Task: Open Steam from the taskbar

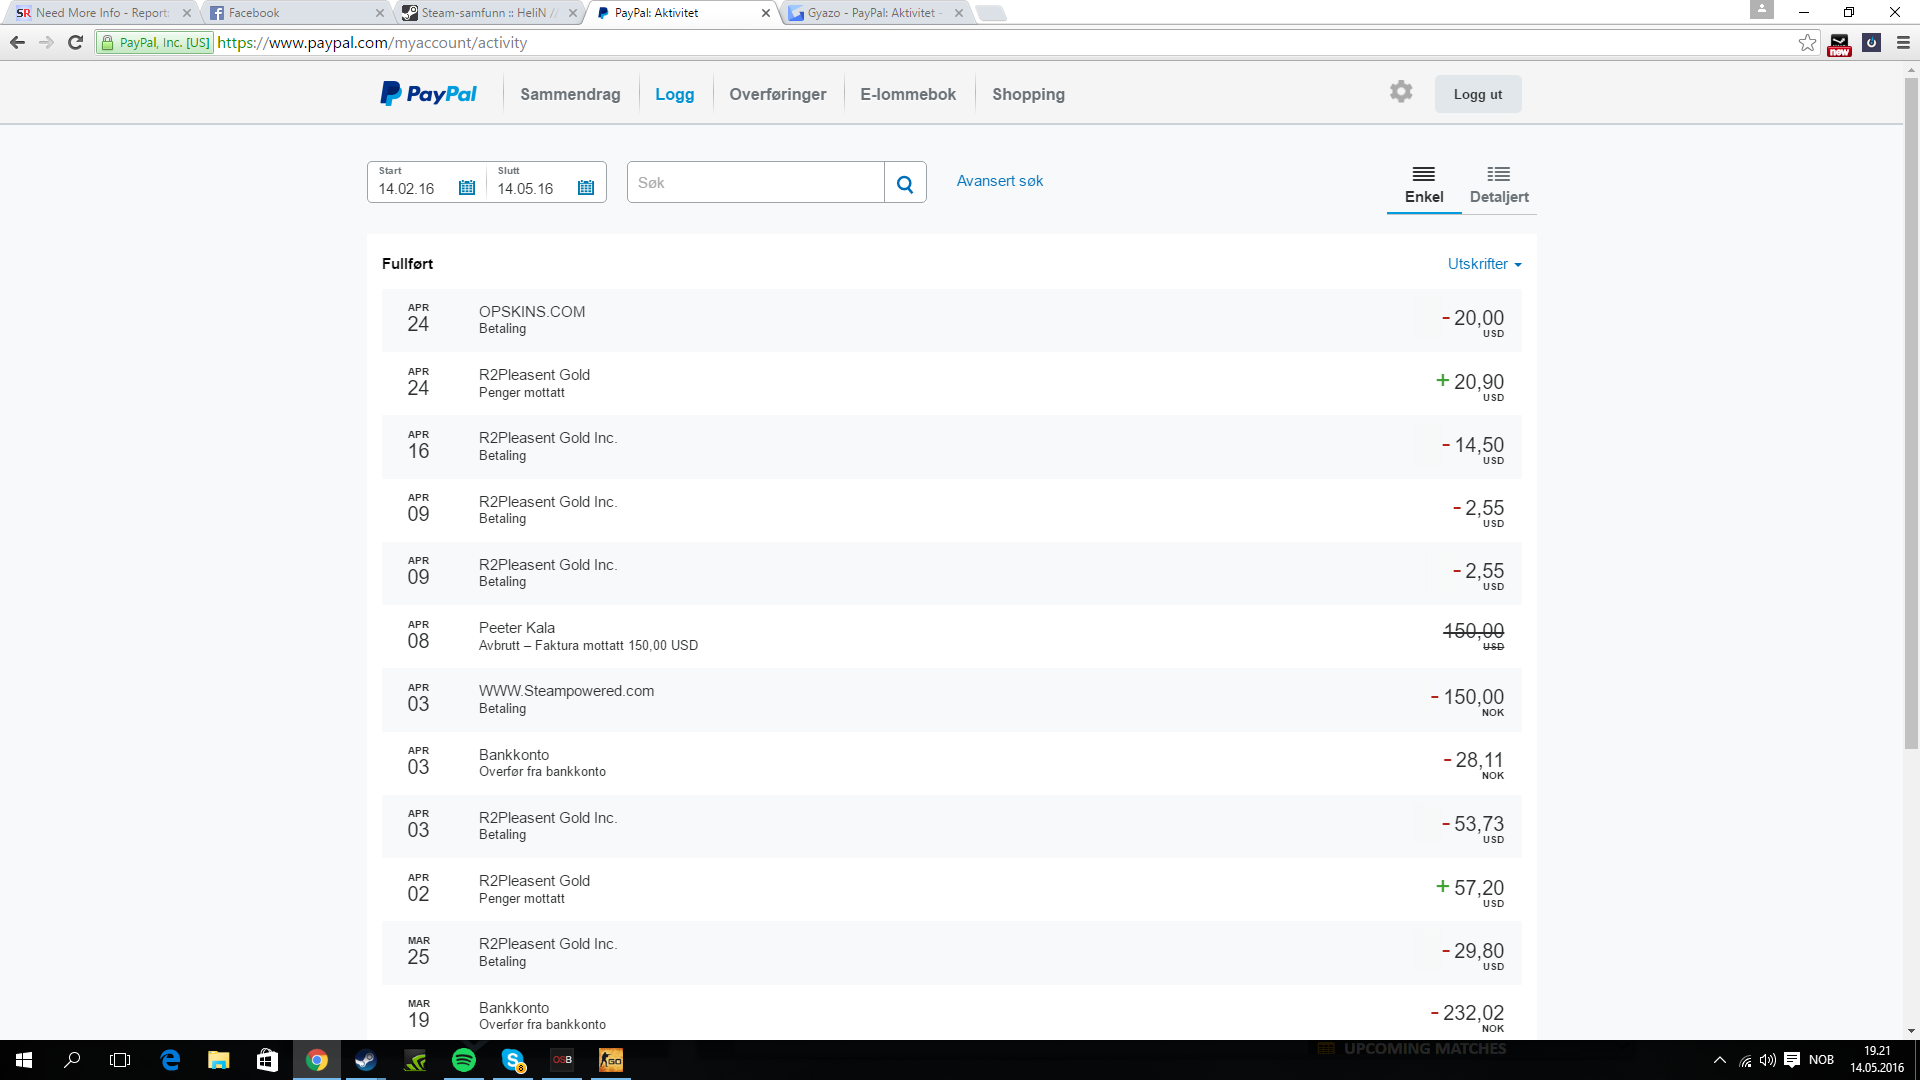Action: (x=366, y=1060)
